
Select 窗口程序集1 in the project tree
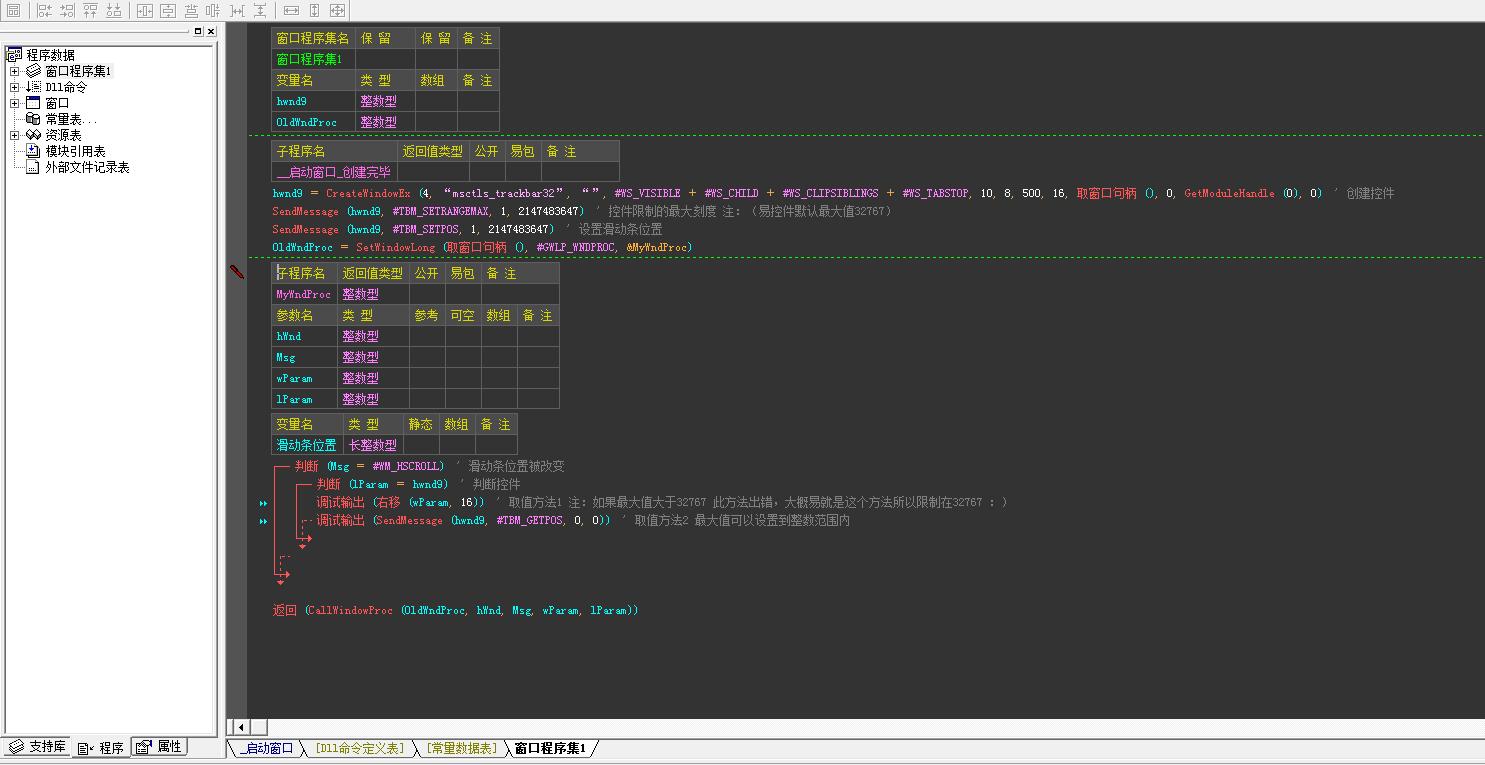79,71
